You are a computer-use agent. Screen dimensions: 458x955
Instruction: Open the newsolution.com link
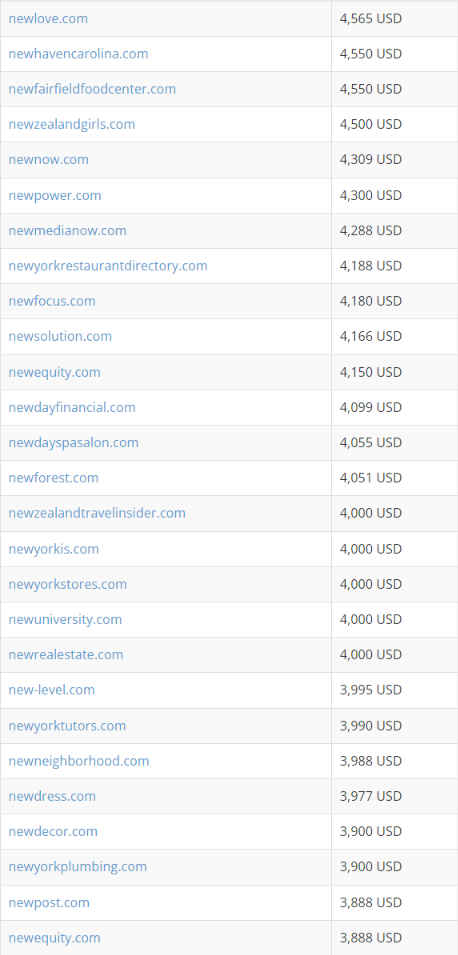coord(60,337)
